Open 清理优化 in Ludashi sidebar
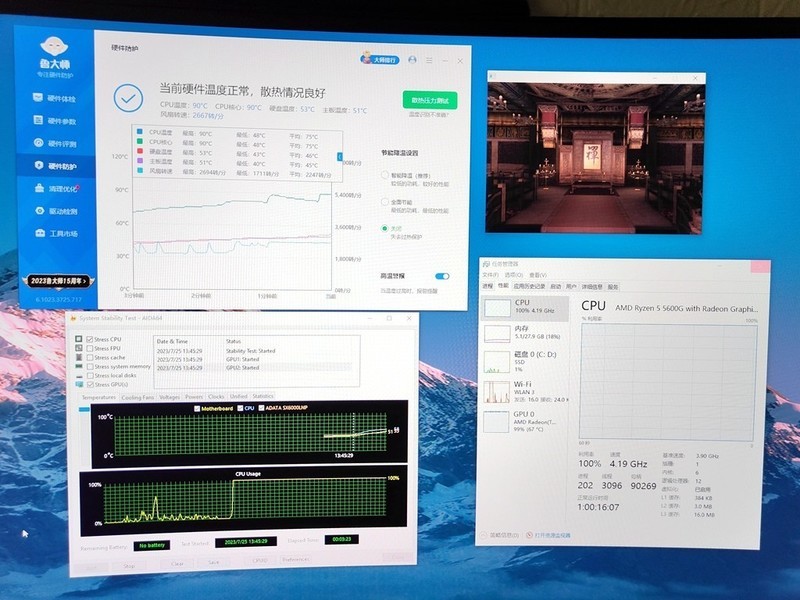The width and height of the screenshot is (800, 600). pyautogui.click(x=57, y=188)
